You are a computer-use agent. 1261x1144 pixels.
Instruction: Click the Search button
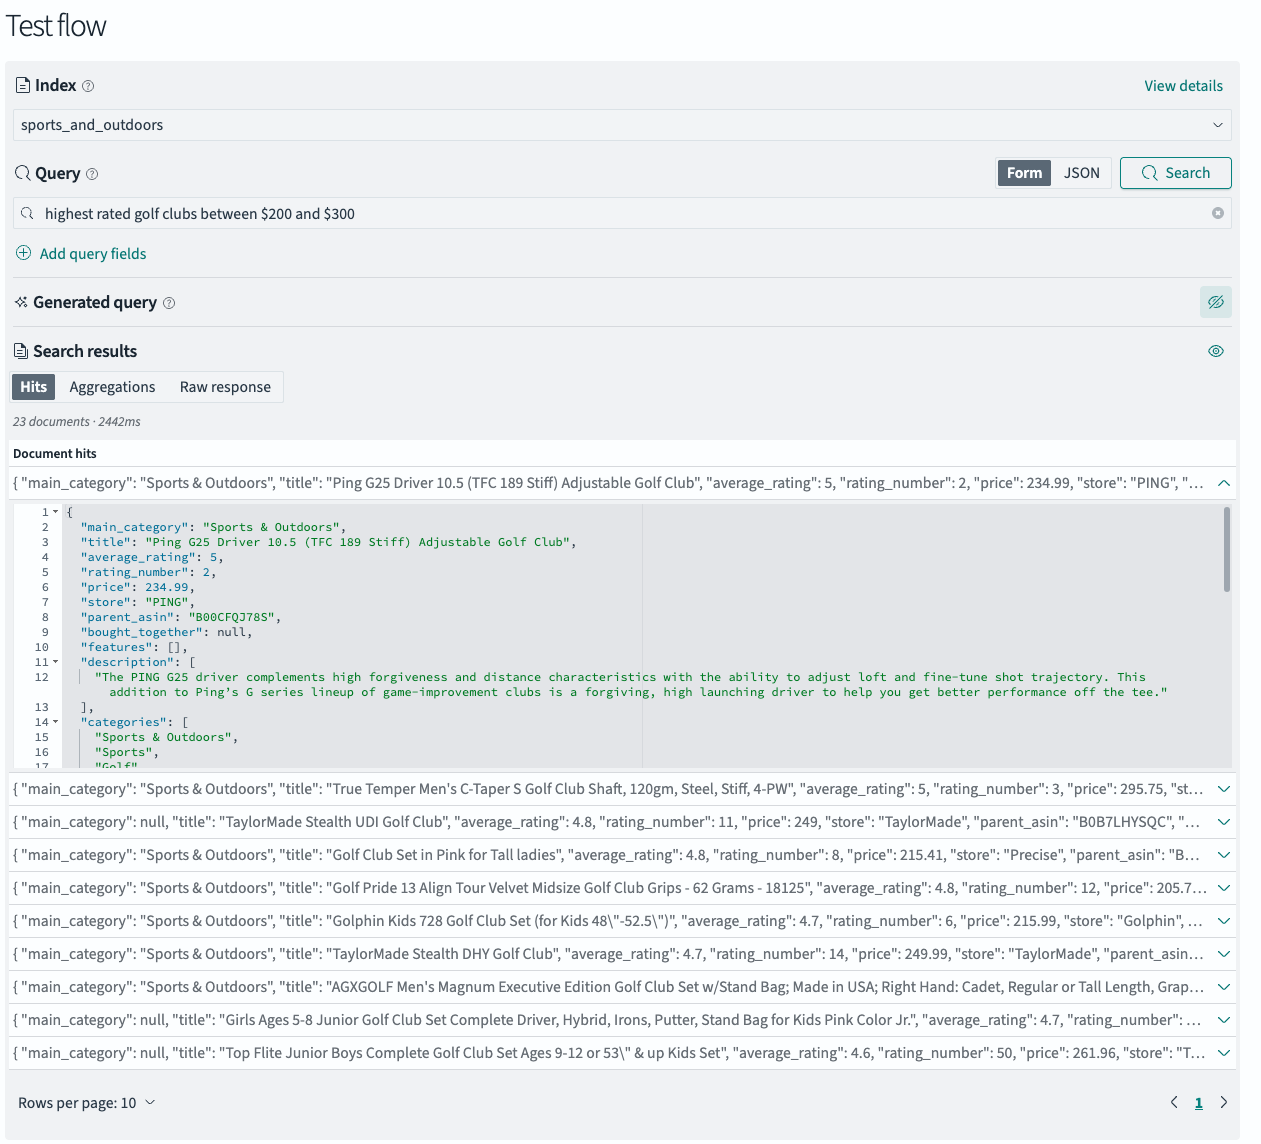1175,173
